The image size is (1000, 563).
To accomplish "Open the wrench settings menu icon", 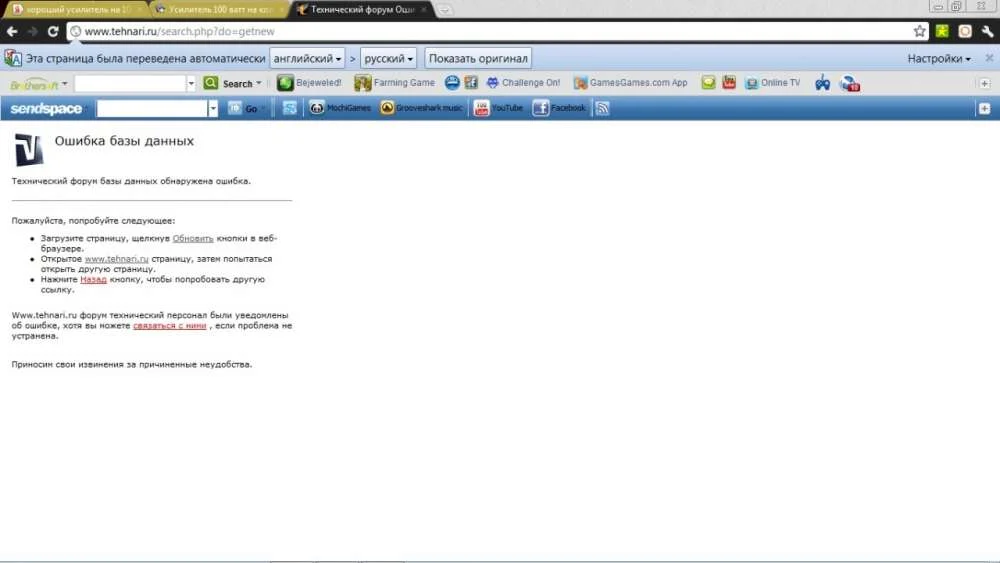I will tap(988, 31).
